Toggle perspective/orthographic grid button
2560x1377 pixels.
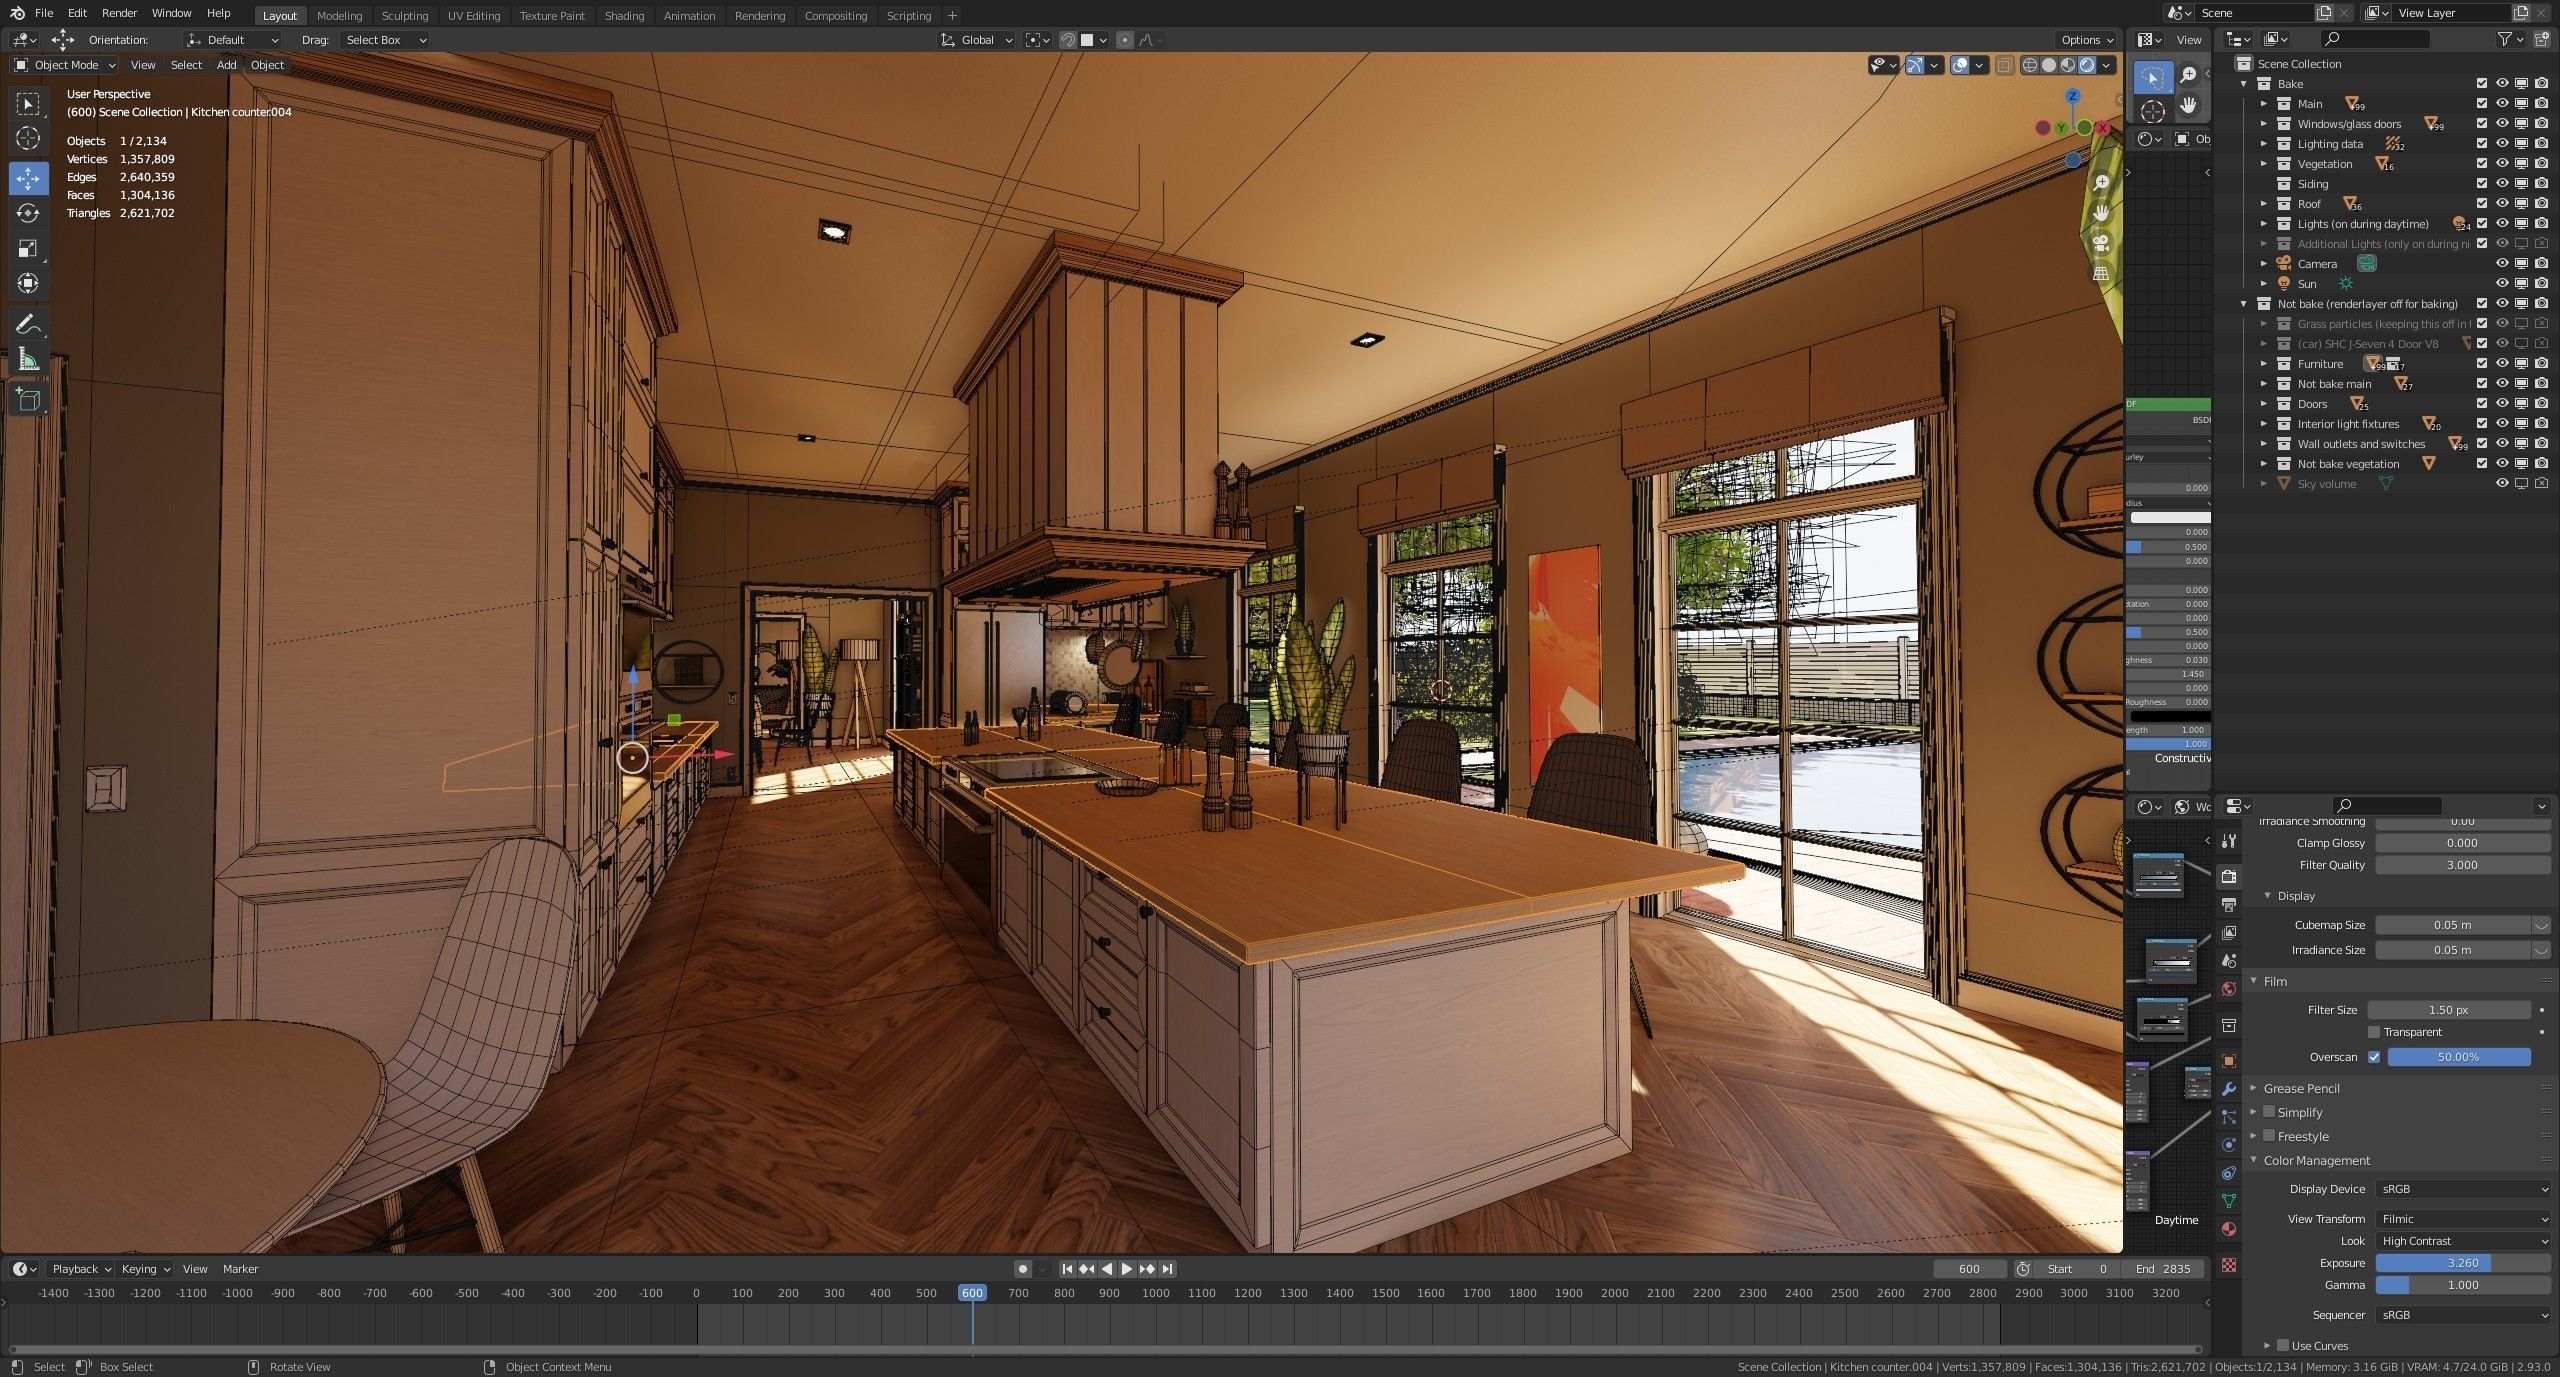click(x=2101, y=273)
